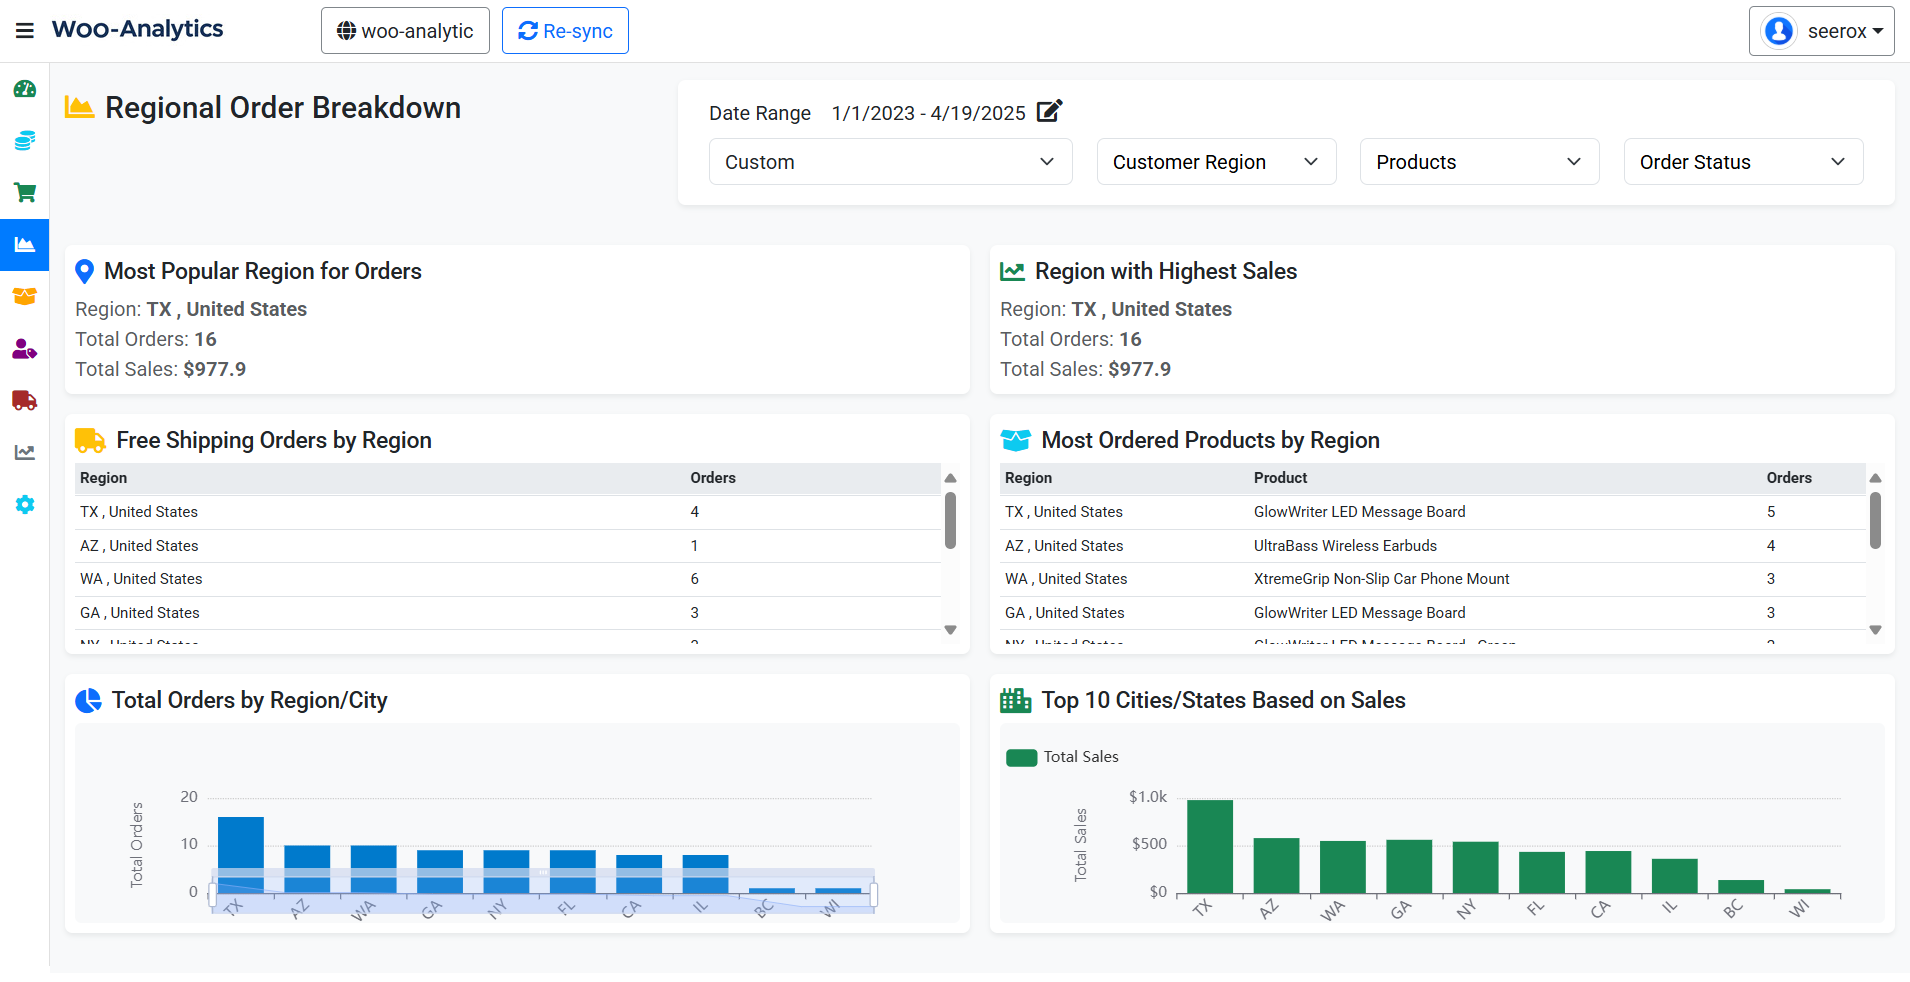The height and width of the screenshot is (982, 1910).
Task: Open the Order Status filter dropdown
Action: 1742,162
